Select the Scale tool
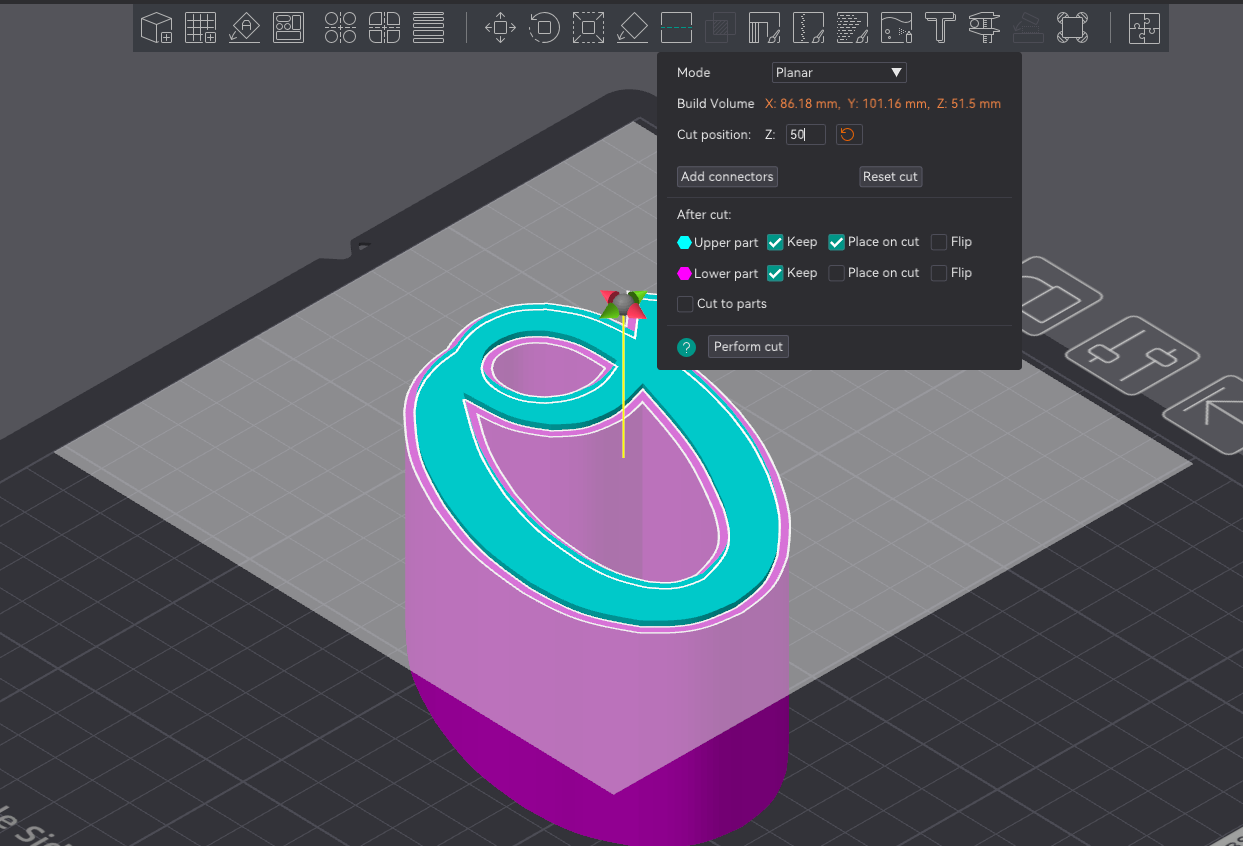The width and height of the screenshot is (1243, 846). point(588,27)
